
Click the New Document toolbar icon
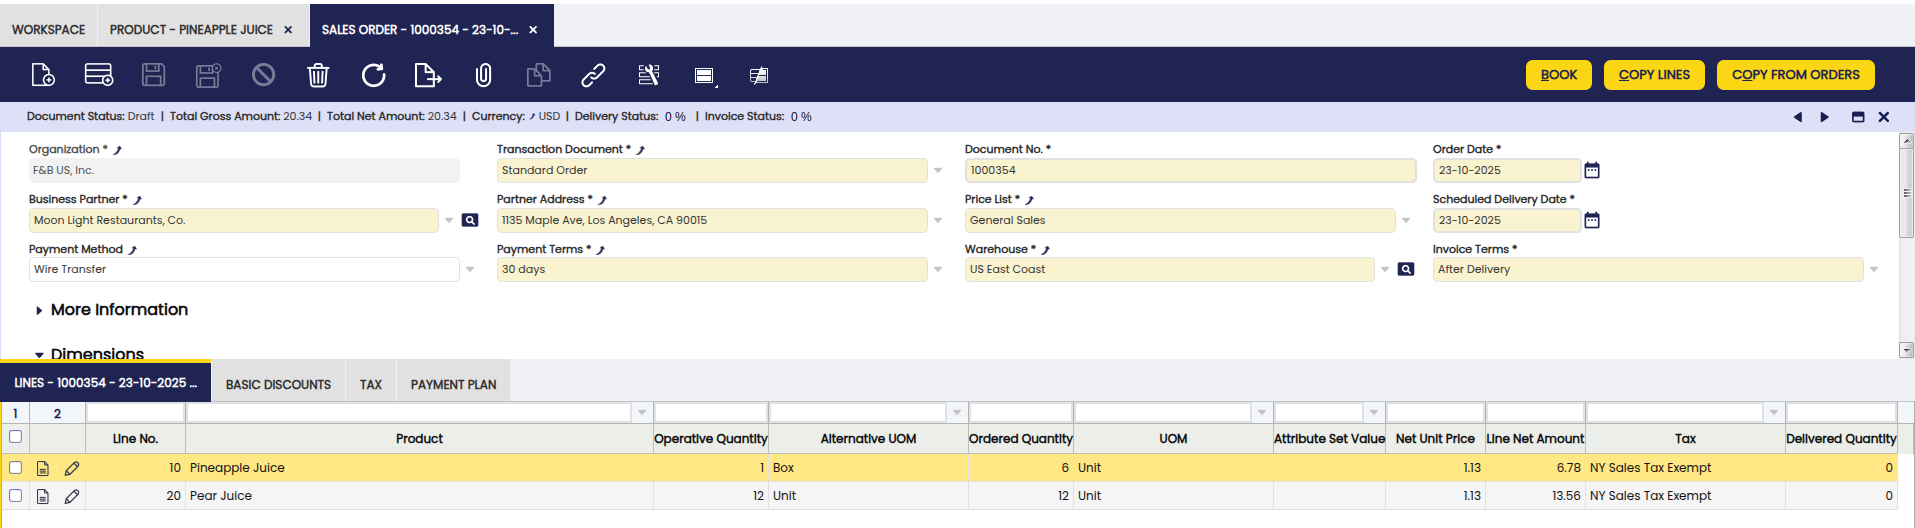pyautogui.click(x=43, y=75)
